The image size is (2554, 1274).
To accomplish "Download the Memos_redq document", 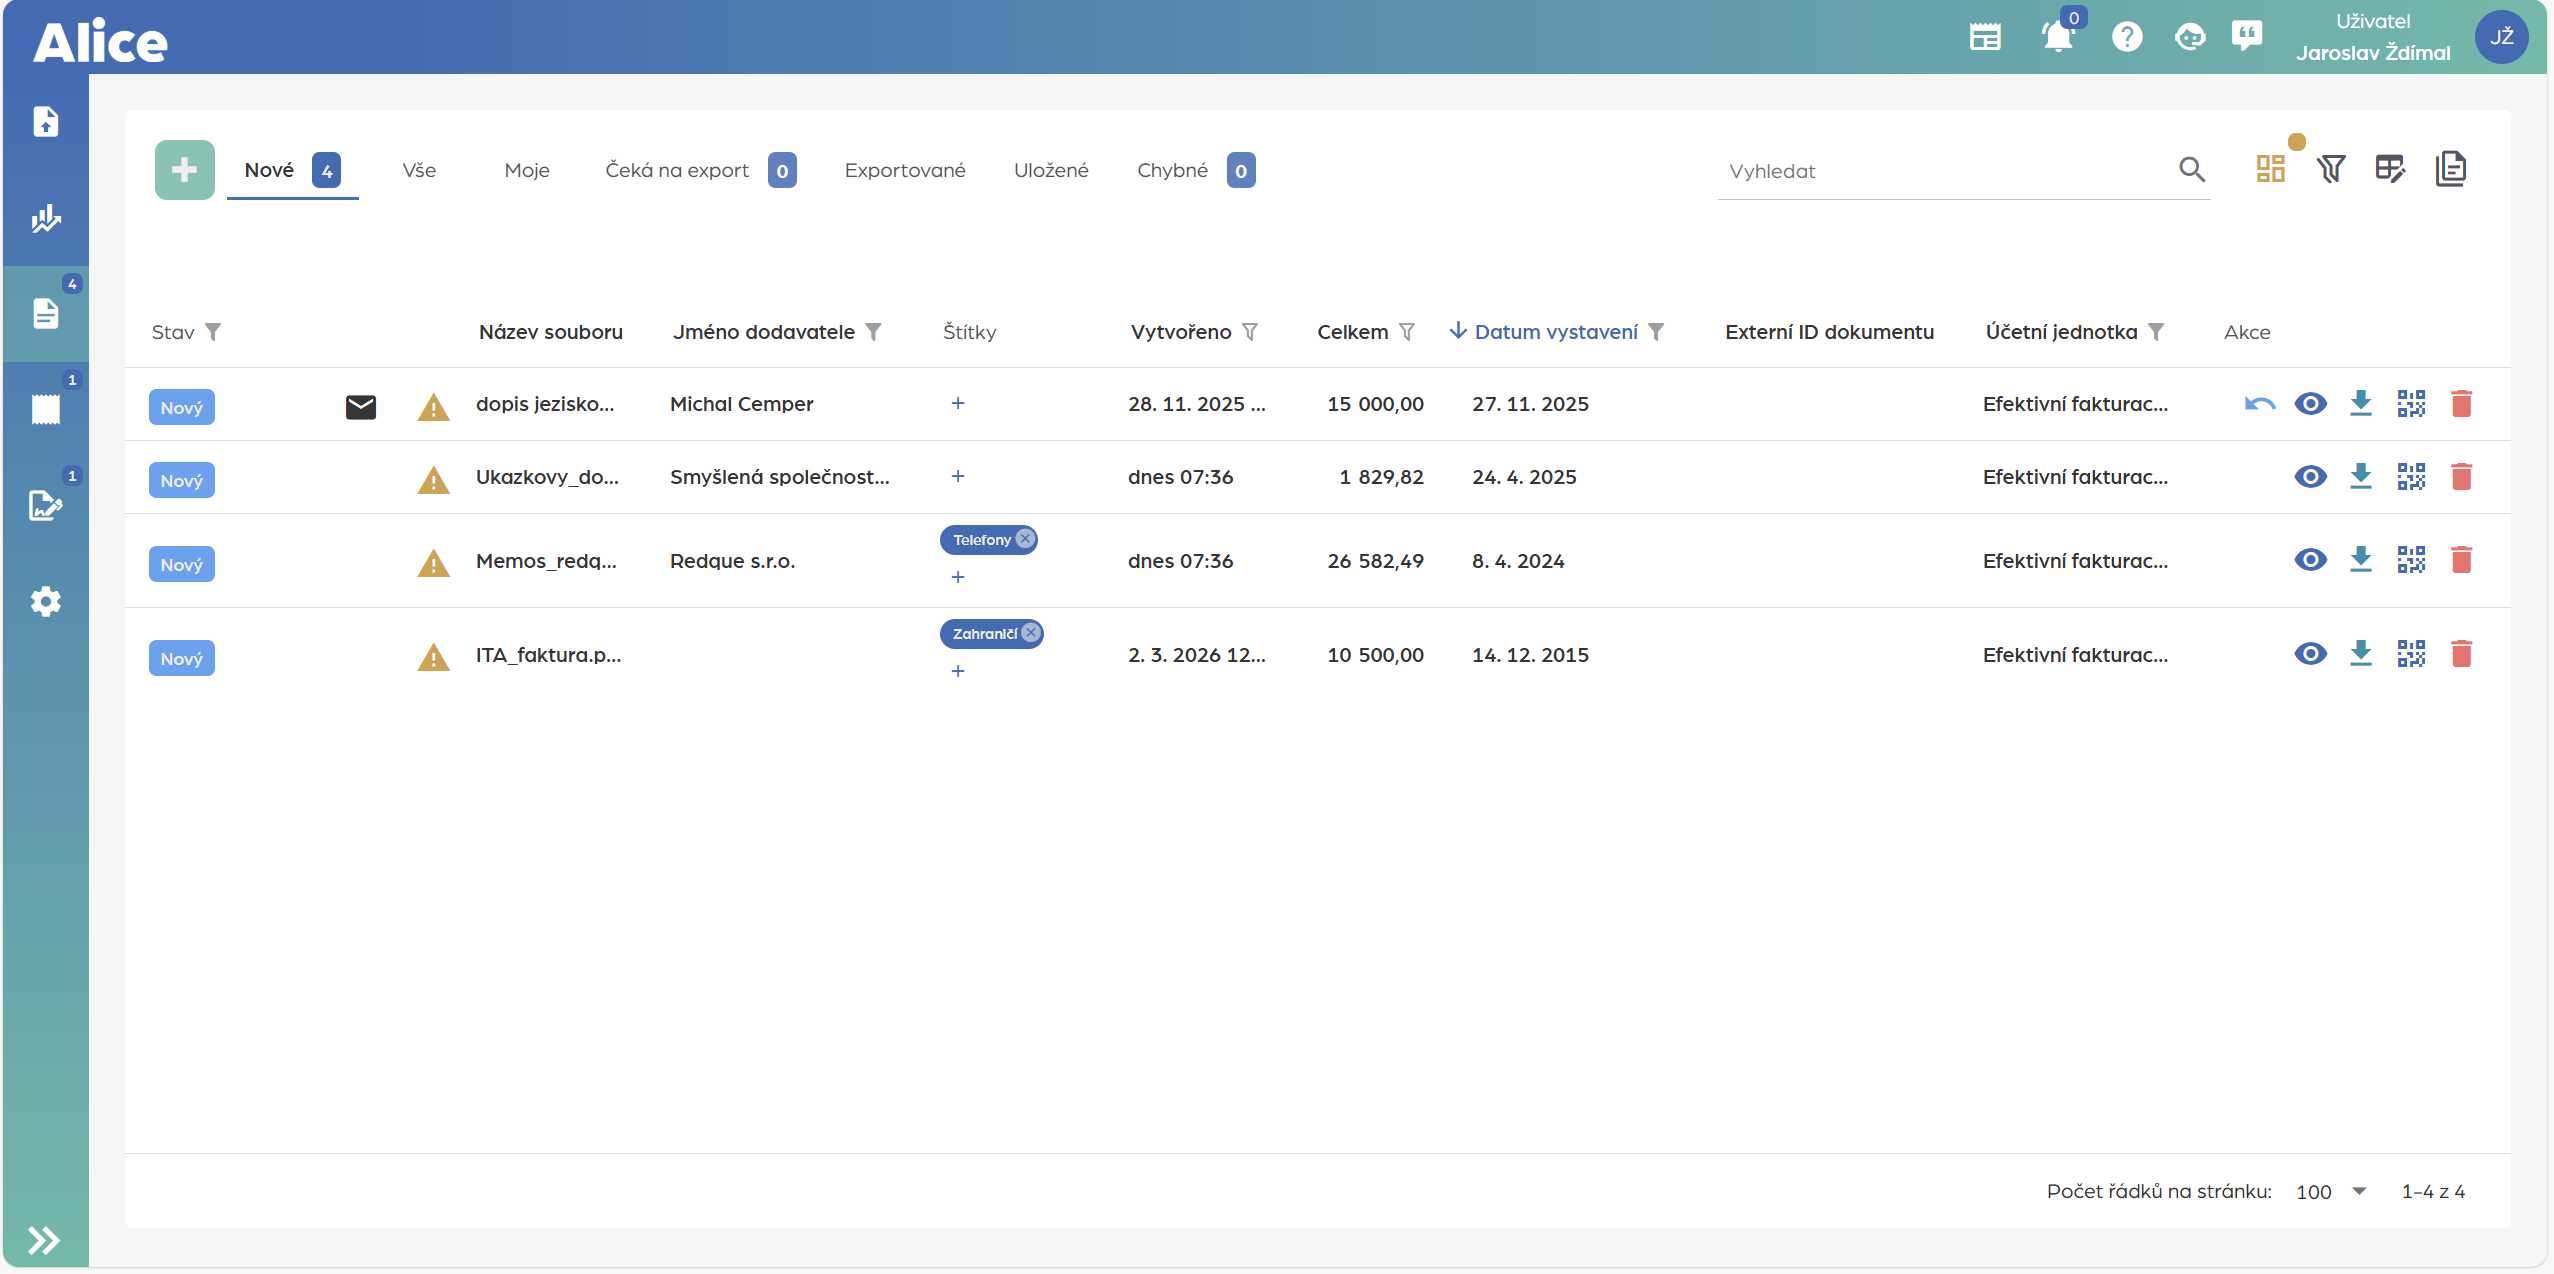I will (x=2360, y=560).
